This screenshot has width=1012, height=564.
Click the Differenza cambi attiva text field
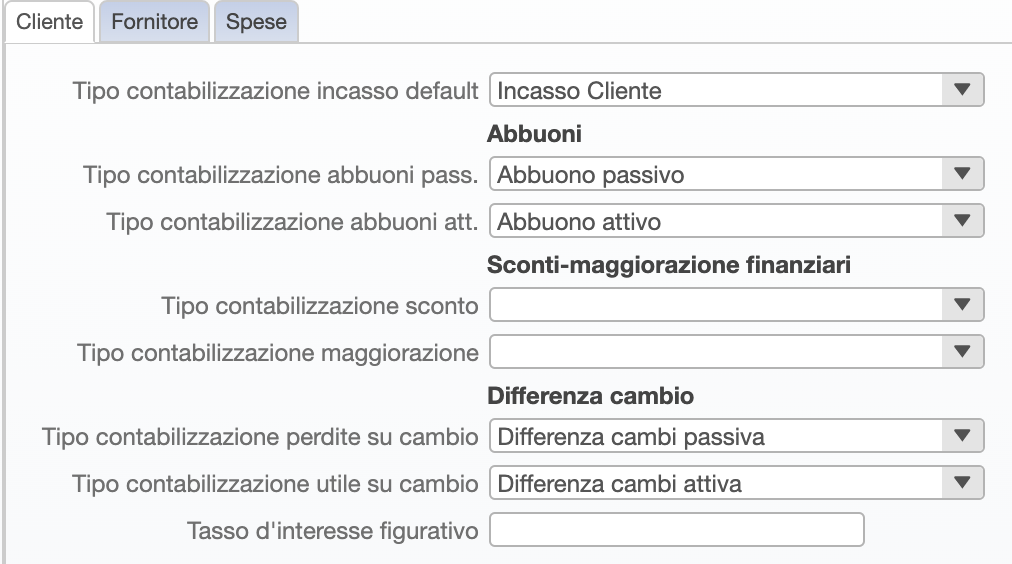[x=716, y=483]
